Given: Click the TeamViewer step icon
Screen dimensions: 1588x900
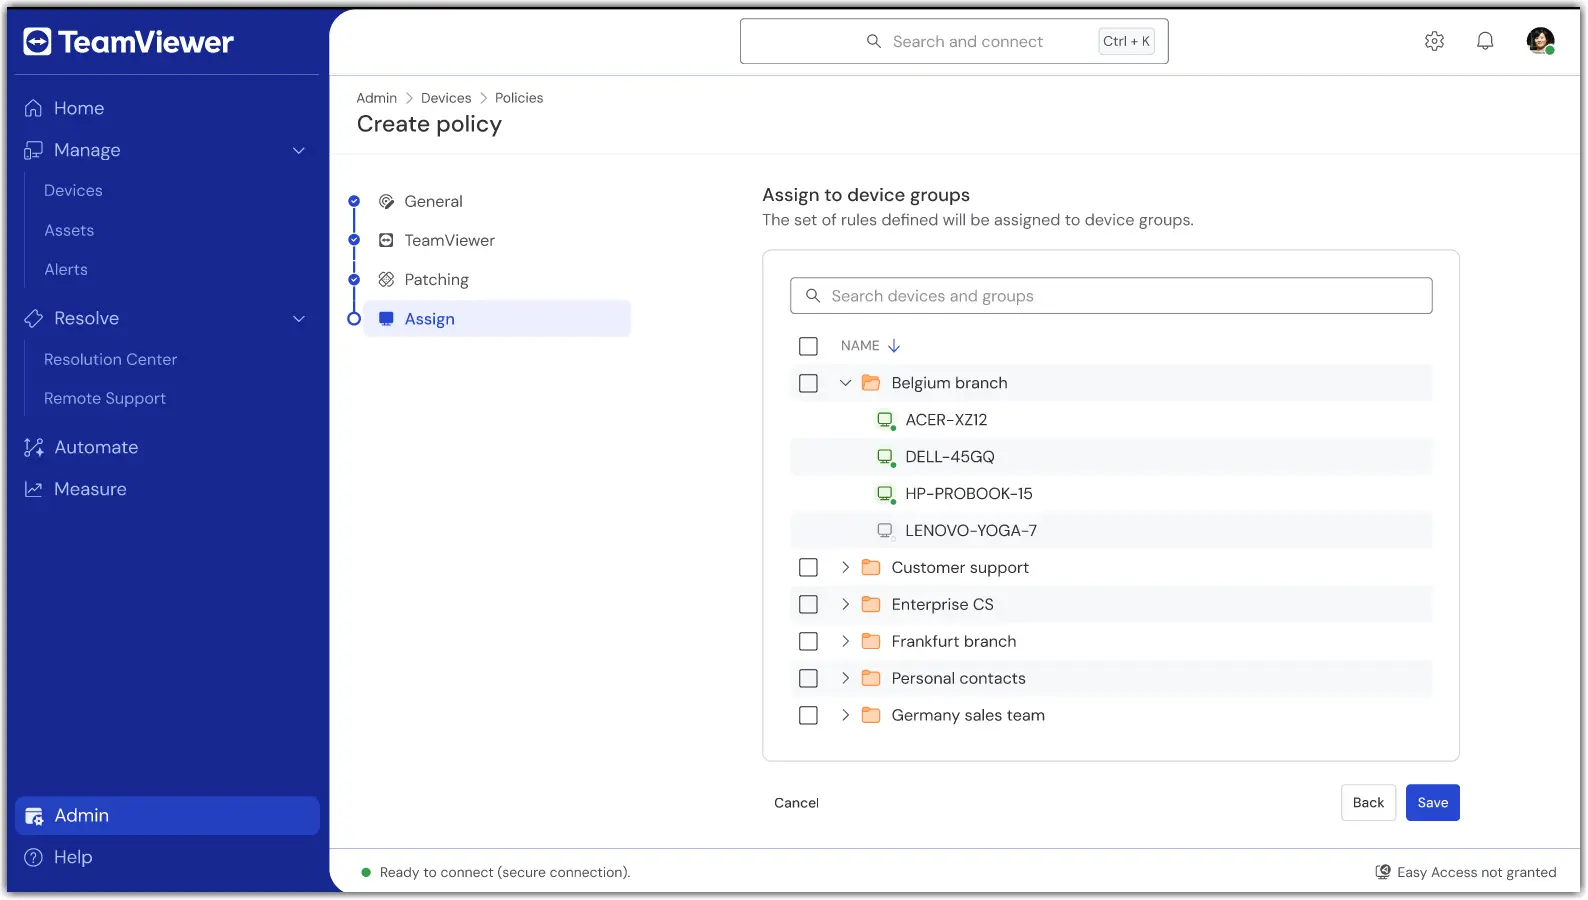Looking at the screenshot, I should tap(386, 240).
